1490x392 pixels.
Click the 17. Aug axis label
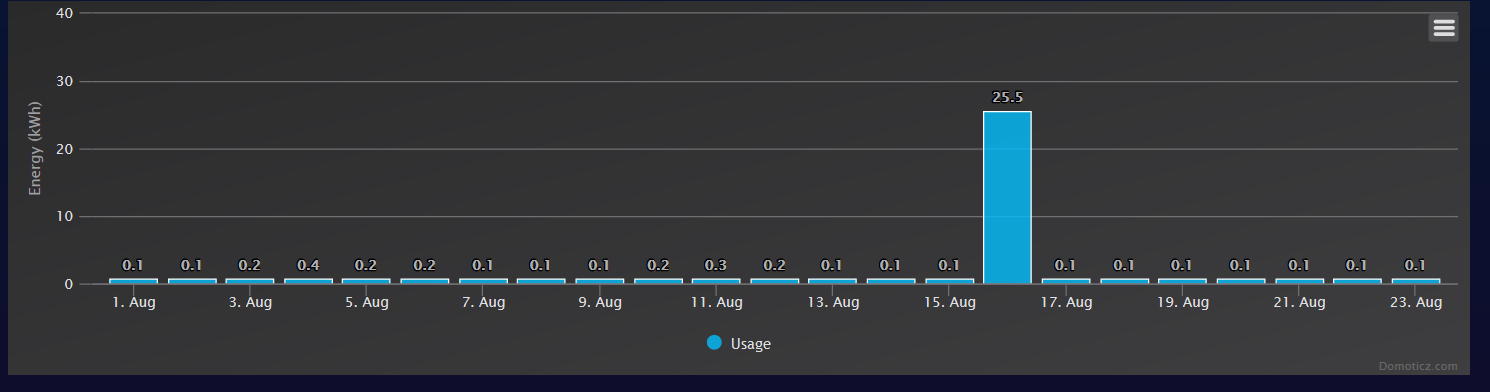pyautogui.click(x=1065, y=302)
